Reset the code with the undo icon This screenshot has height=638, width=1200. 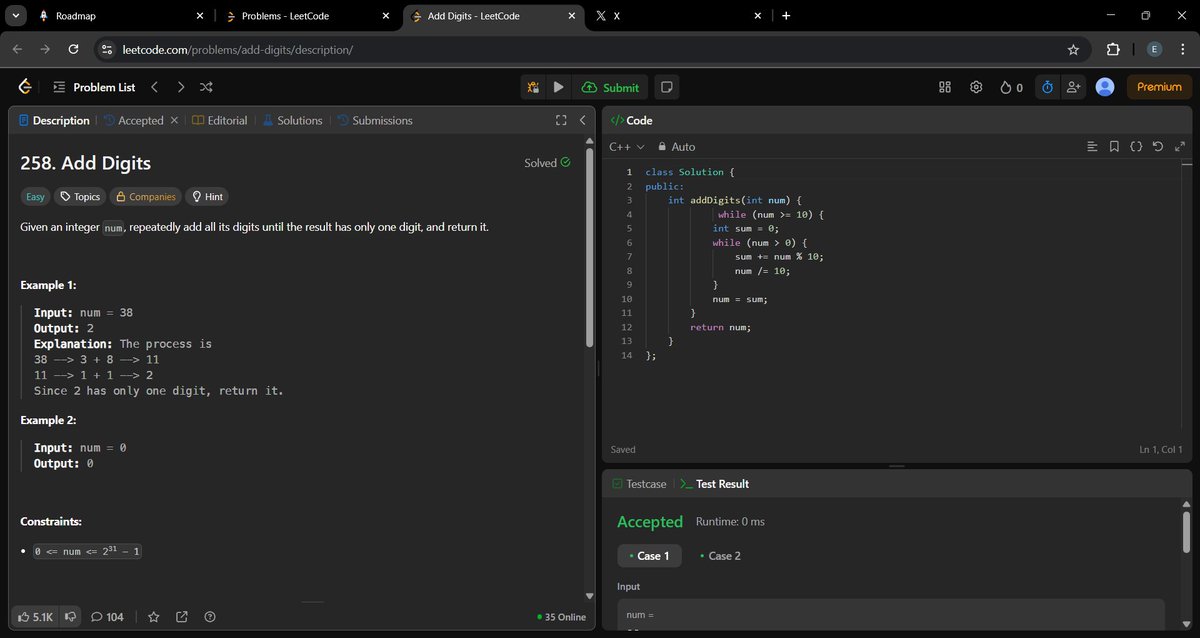[x=1158, y=146]
